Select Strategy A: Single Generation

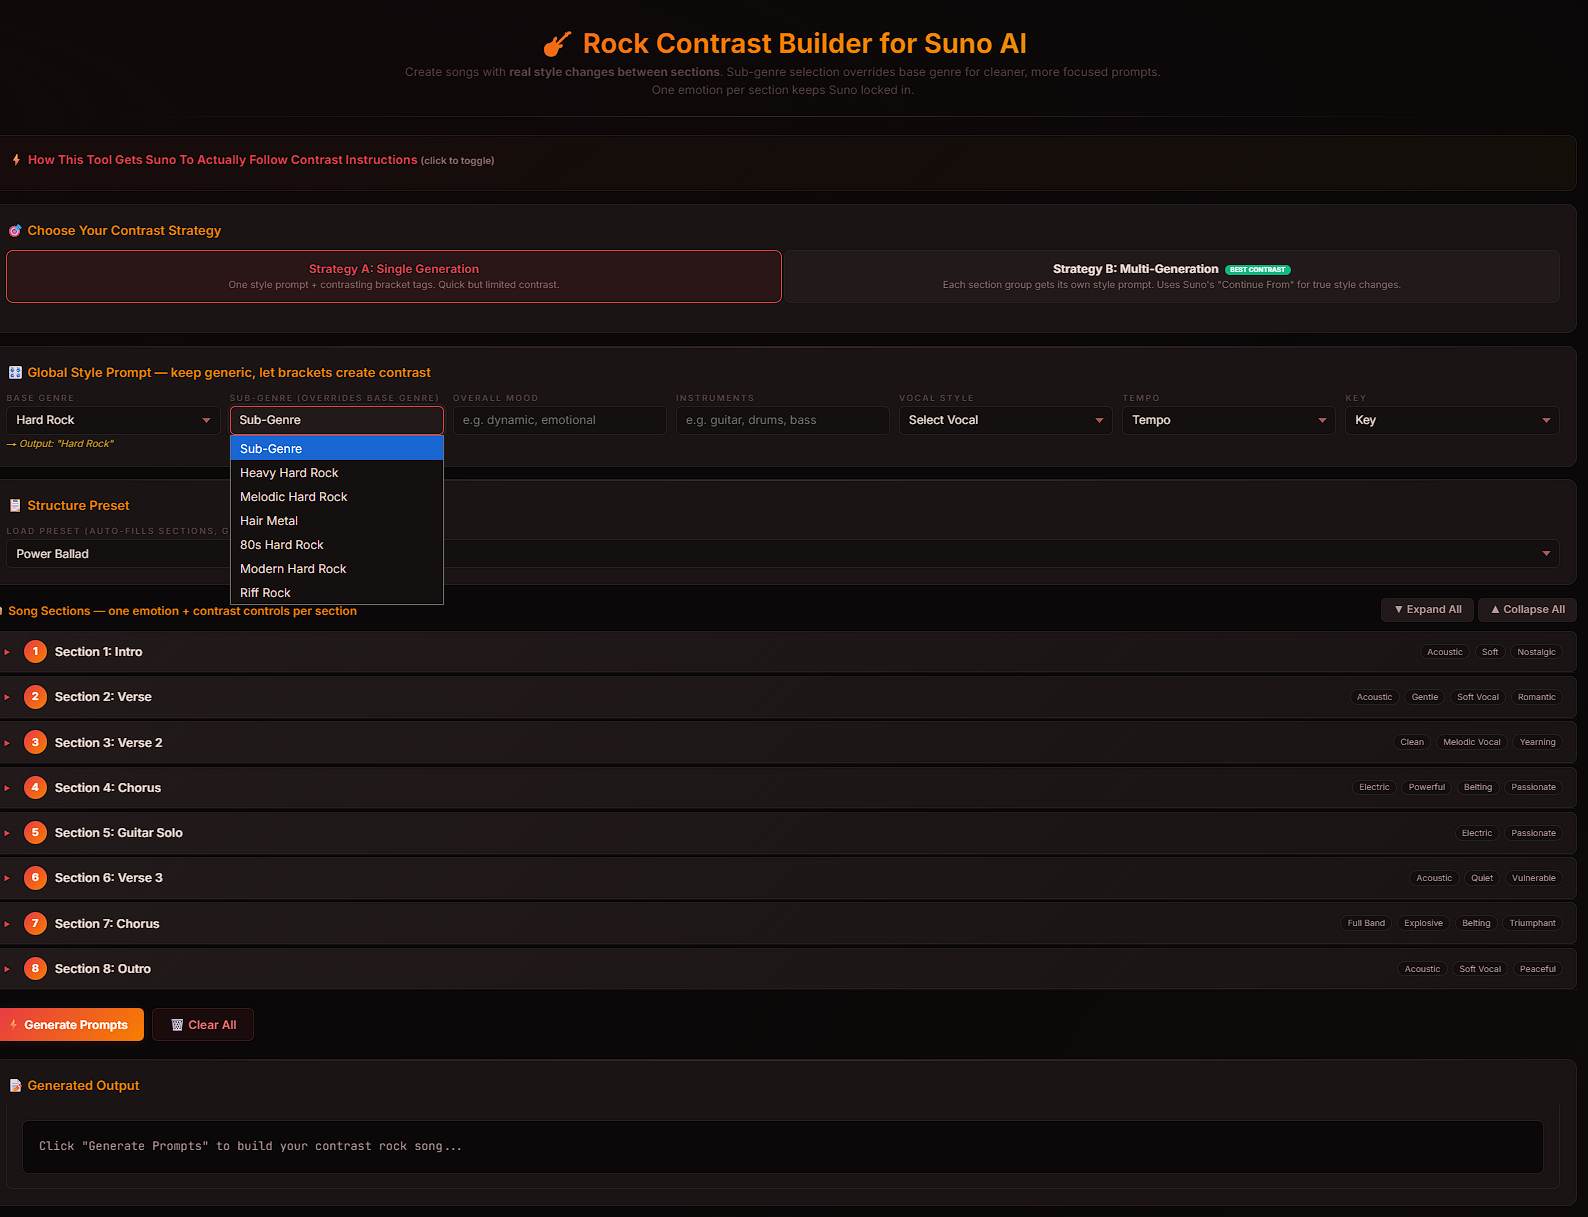393,276
